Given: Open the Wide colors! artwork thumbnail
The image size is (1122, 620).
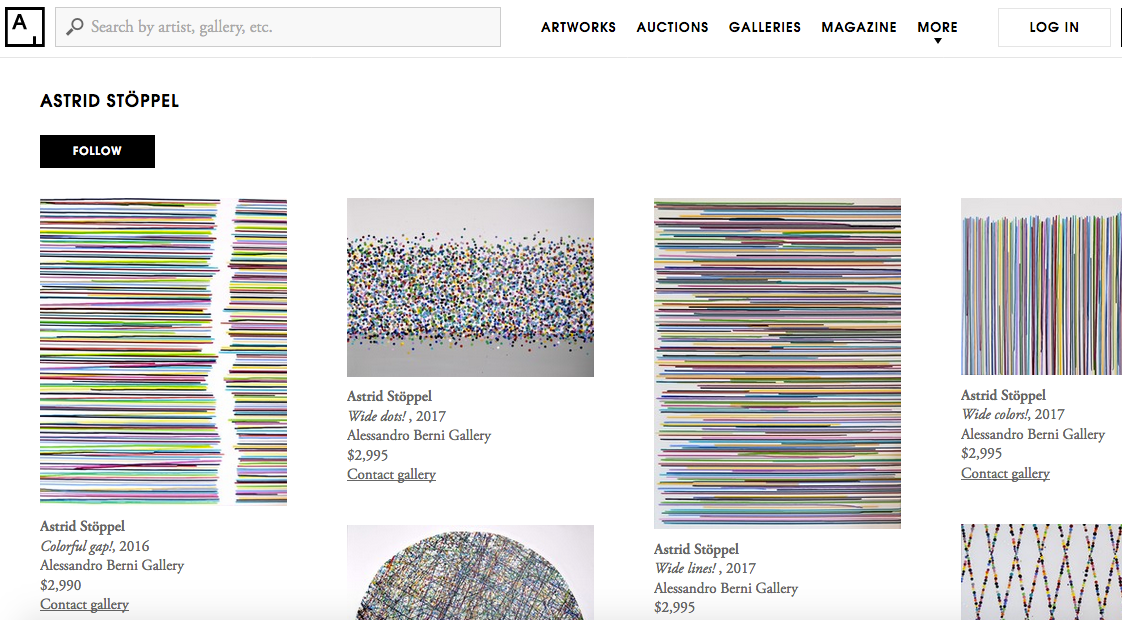Looking at the screenshot, I should tap(1041, 286).
